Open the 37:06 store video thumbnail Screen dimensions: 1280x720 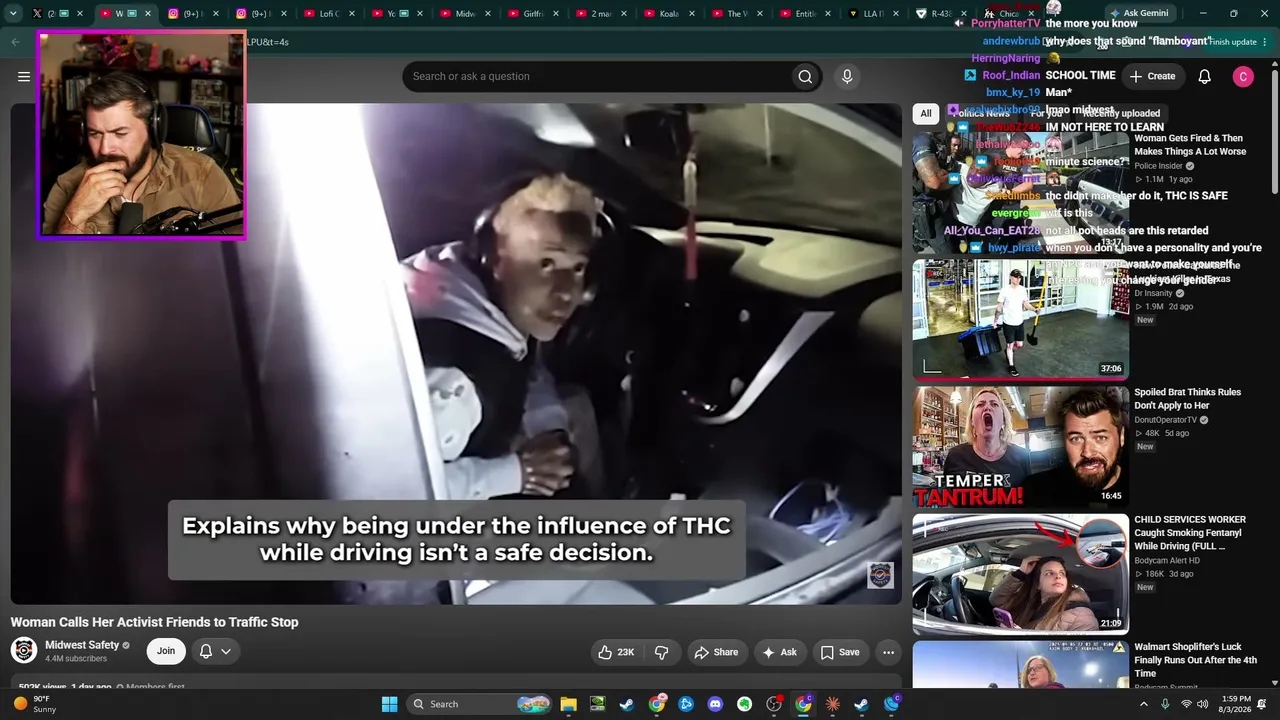(1020, 319)
